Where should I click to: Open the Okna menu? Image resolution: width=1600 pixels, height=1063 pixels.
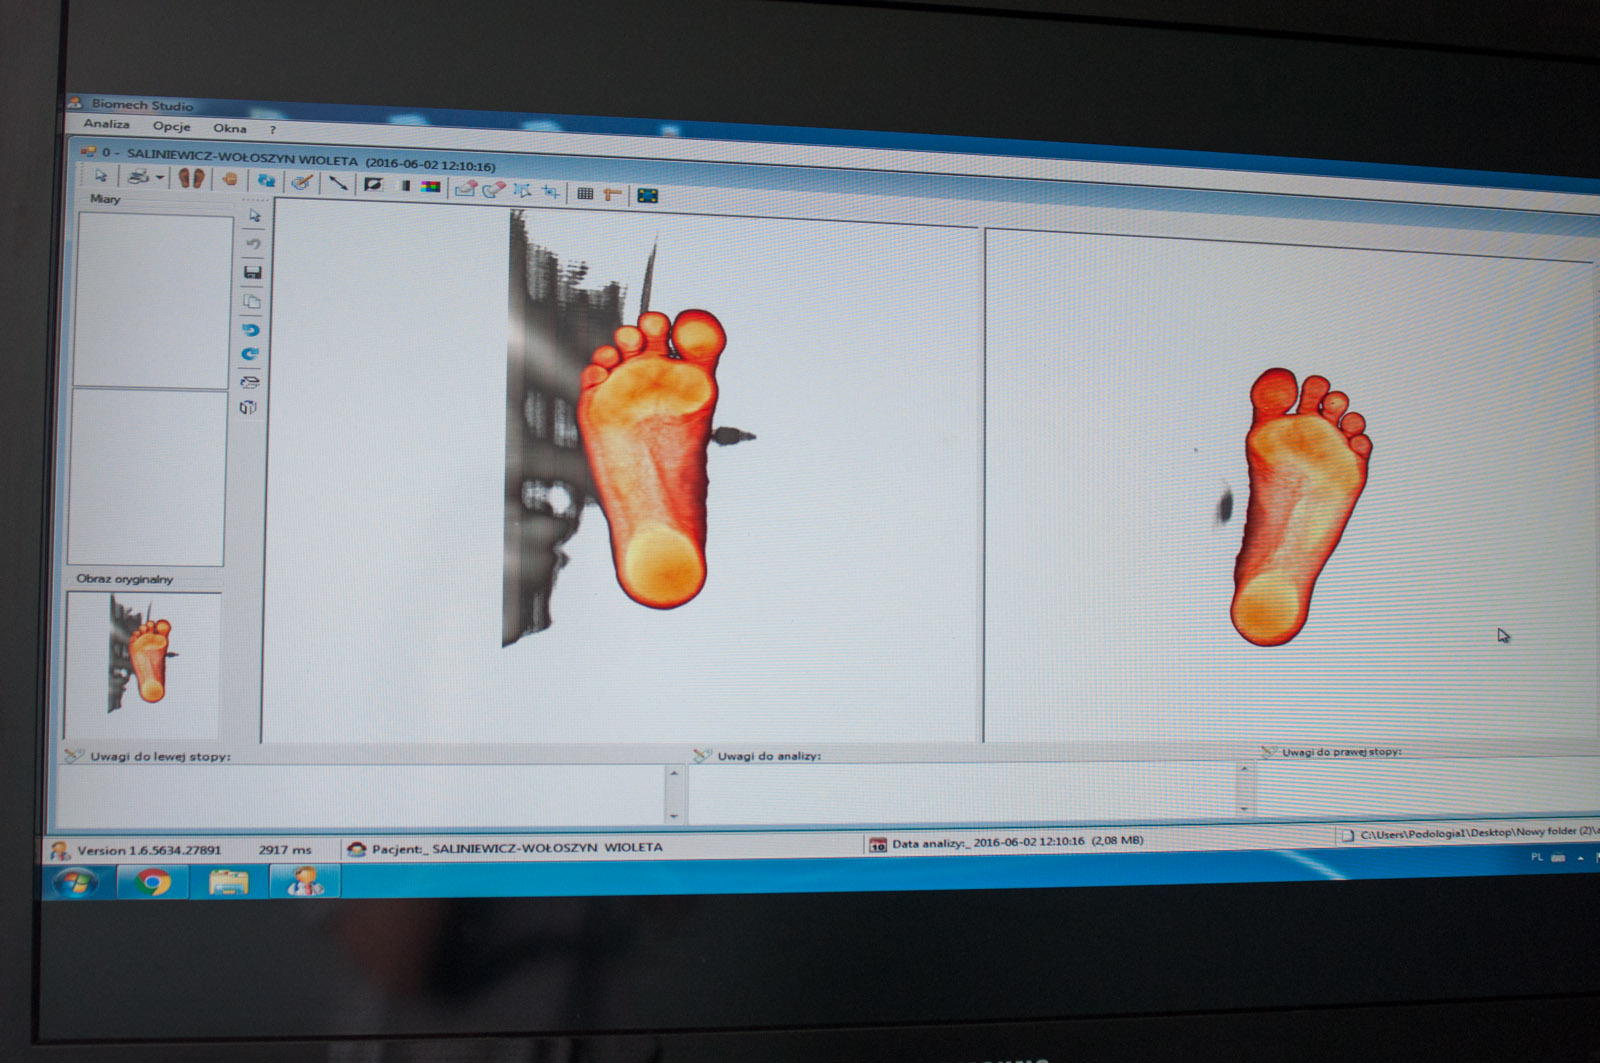point(229,128)
